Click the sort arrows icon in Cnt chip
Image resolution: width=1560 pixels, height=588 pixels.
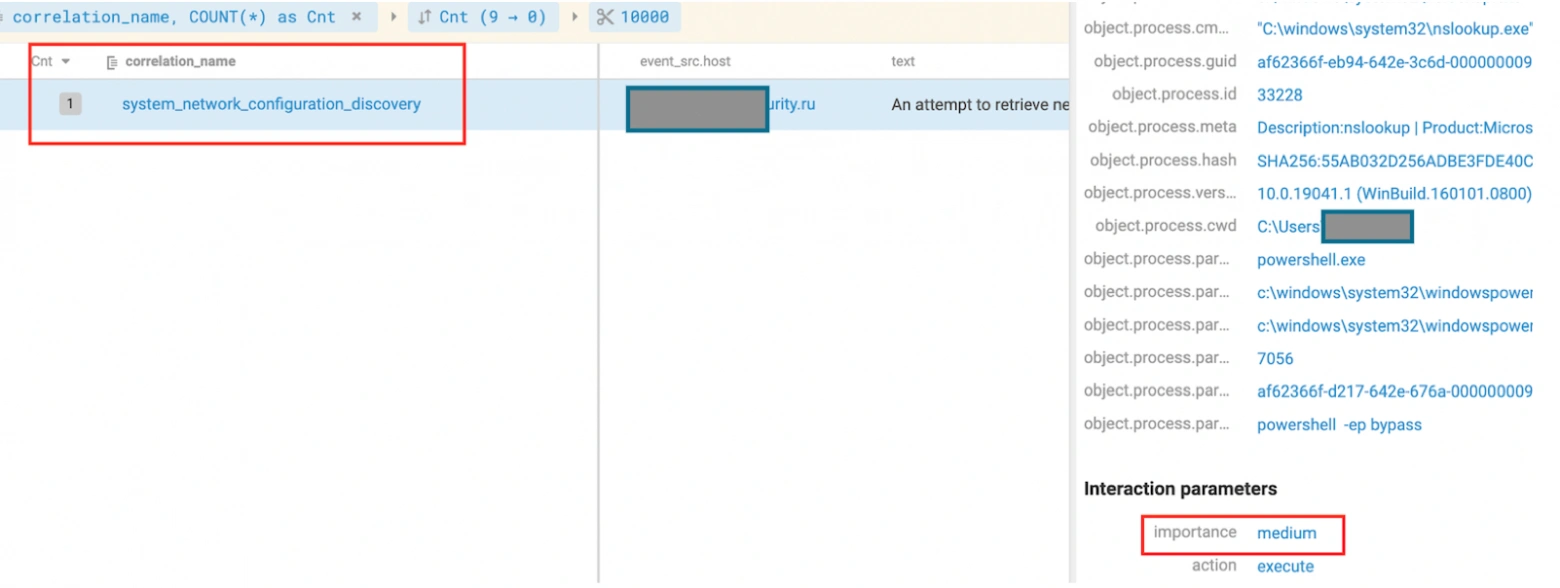(x=424, y=17)
